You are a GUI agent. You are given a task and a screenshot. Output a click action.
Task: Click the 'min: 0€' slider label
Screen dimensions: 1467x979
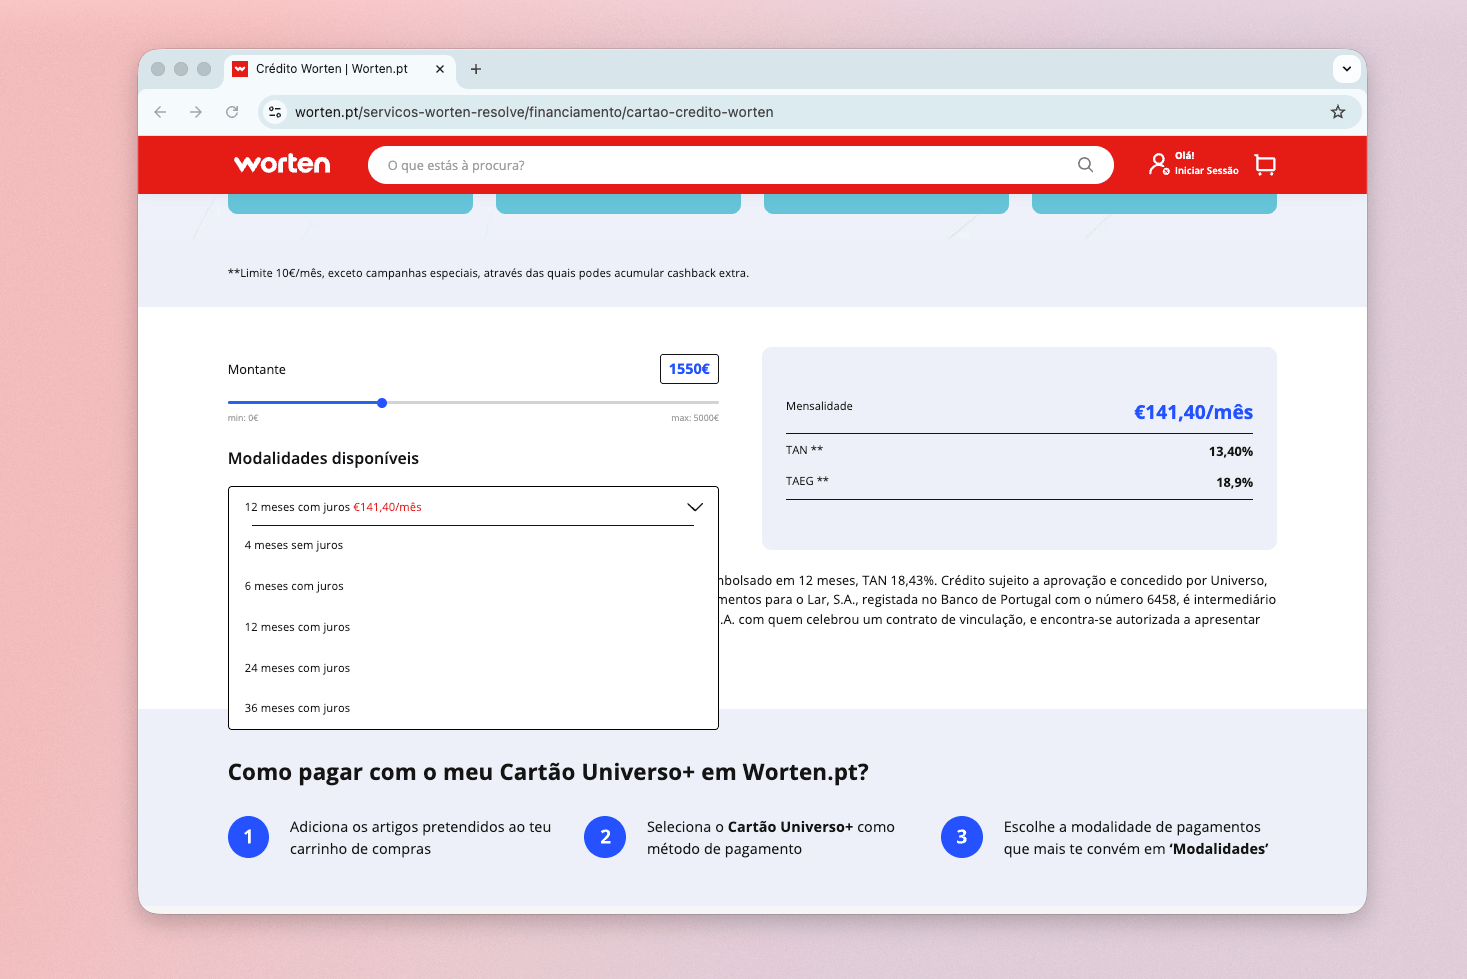pos(243,418)
